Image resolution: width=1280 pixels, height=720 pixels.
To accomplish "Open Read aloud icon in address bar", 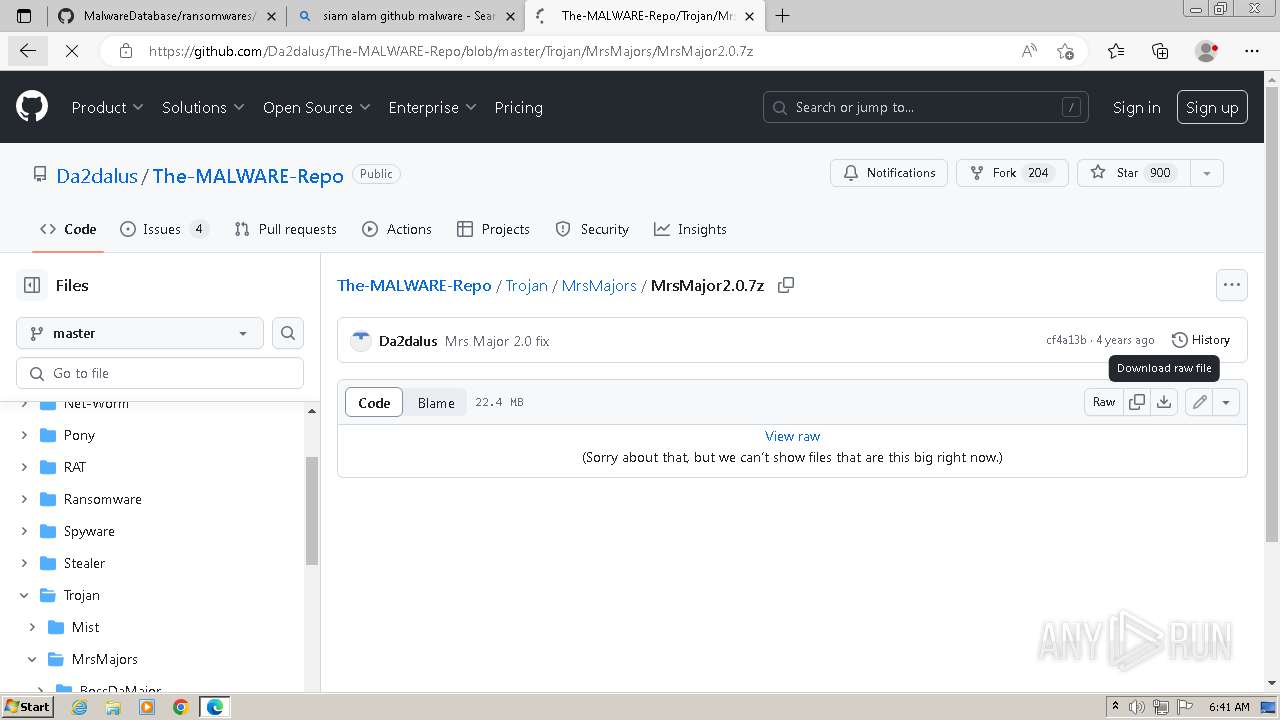I will [1029, 51].
